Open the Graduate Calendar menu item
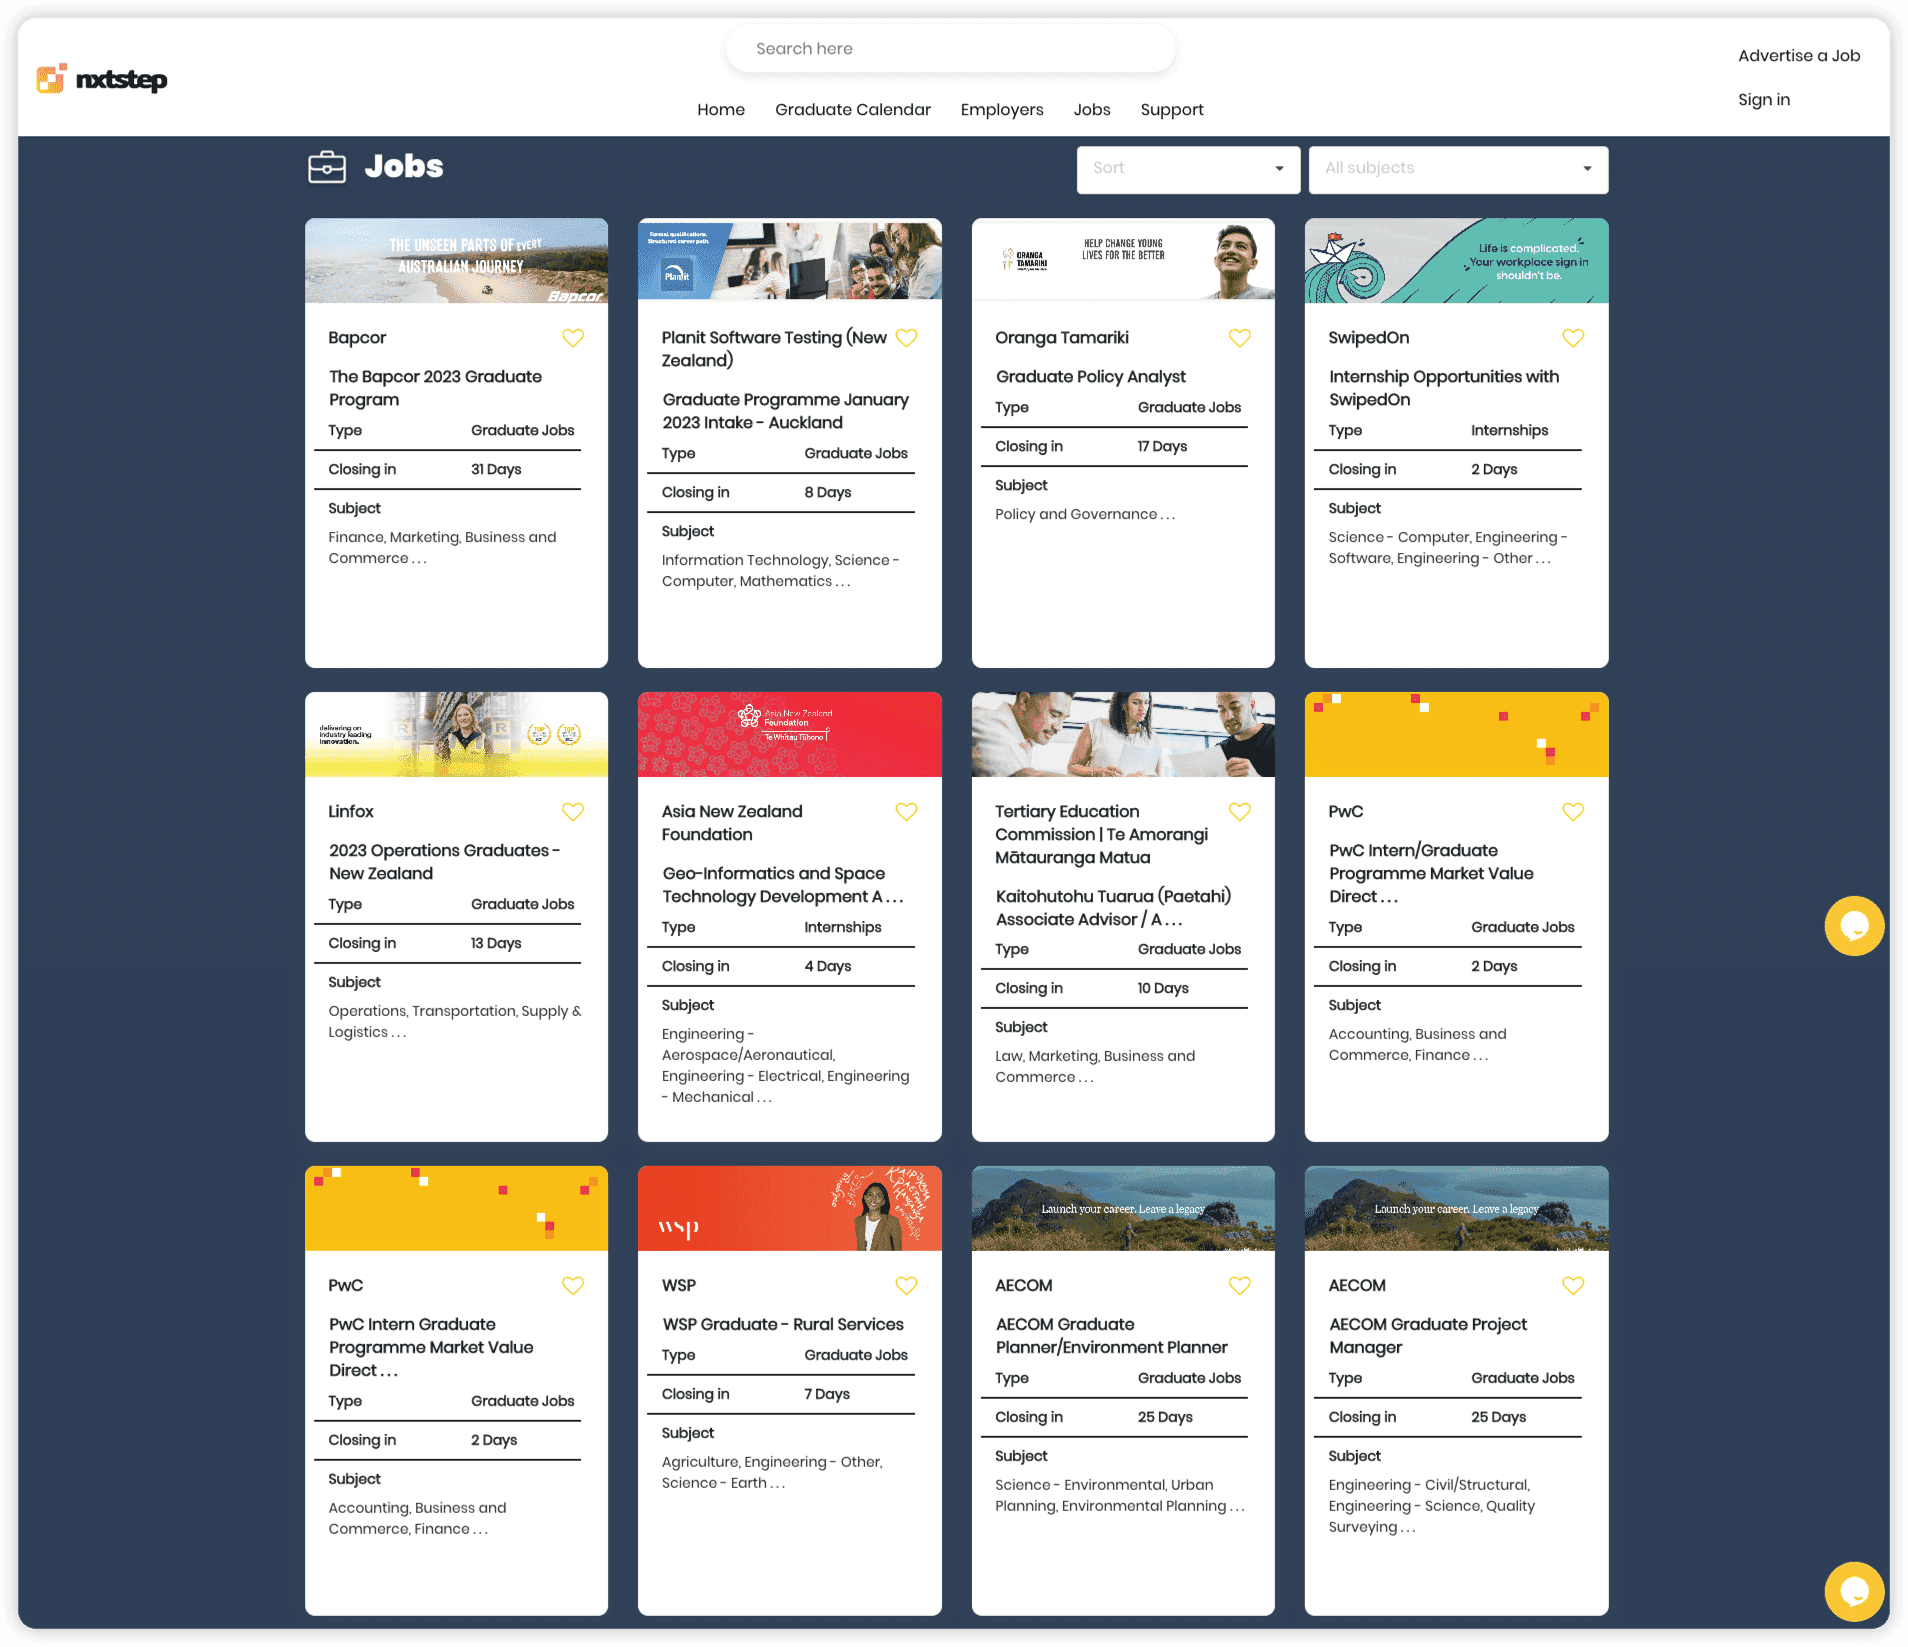The width and height of the screenshot is (1908, 1647). click(853, 110)
